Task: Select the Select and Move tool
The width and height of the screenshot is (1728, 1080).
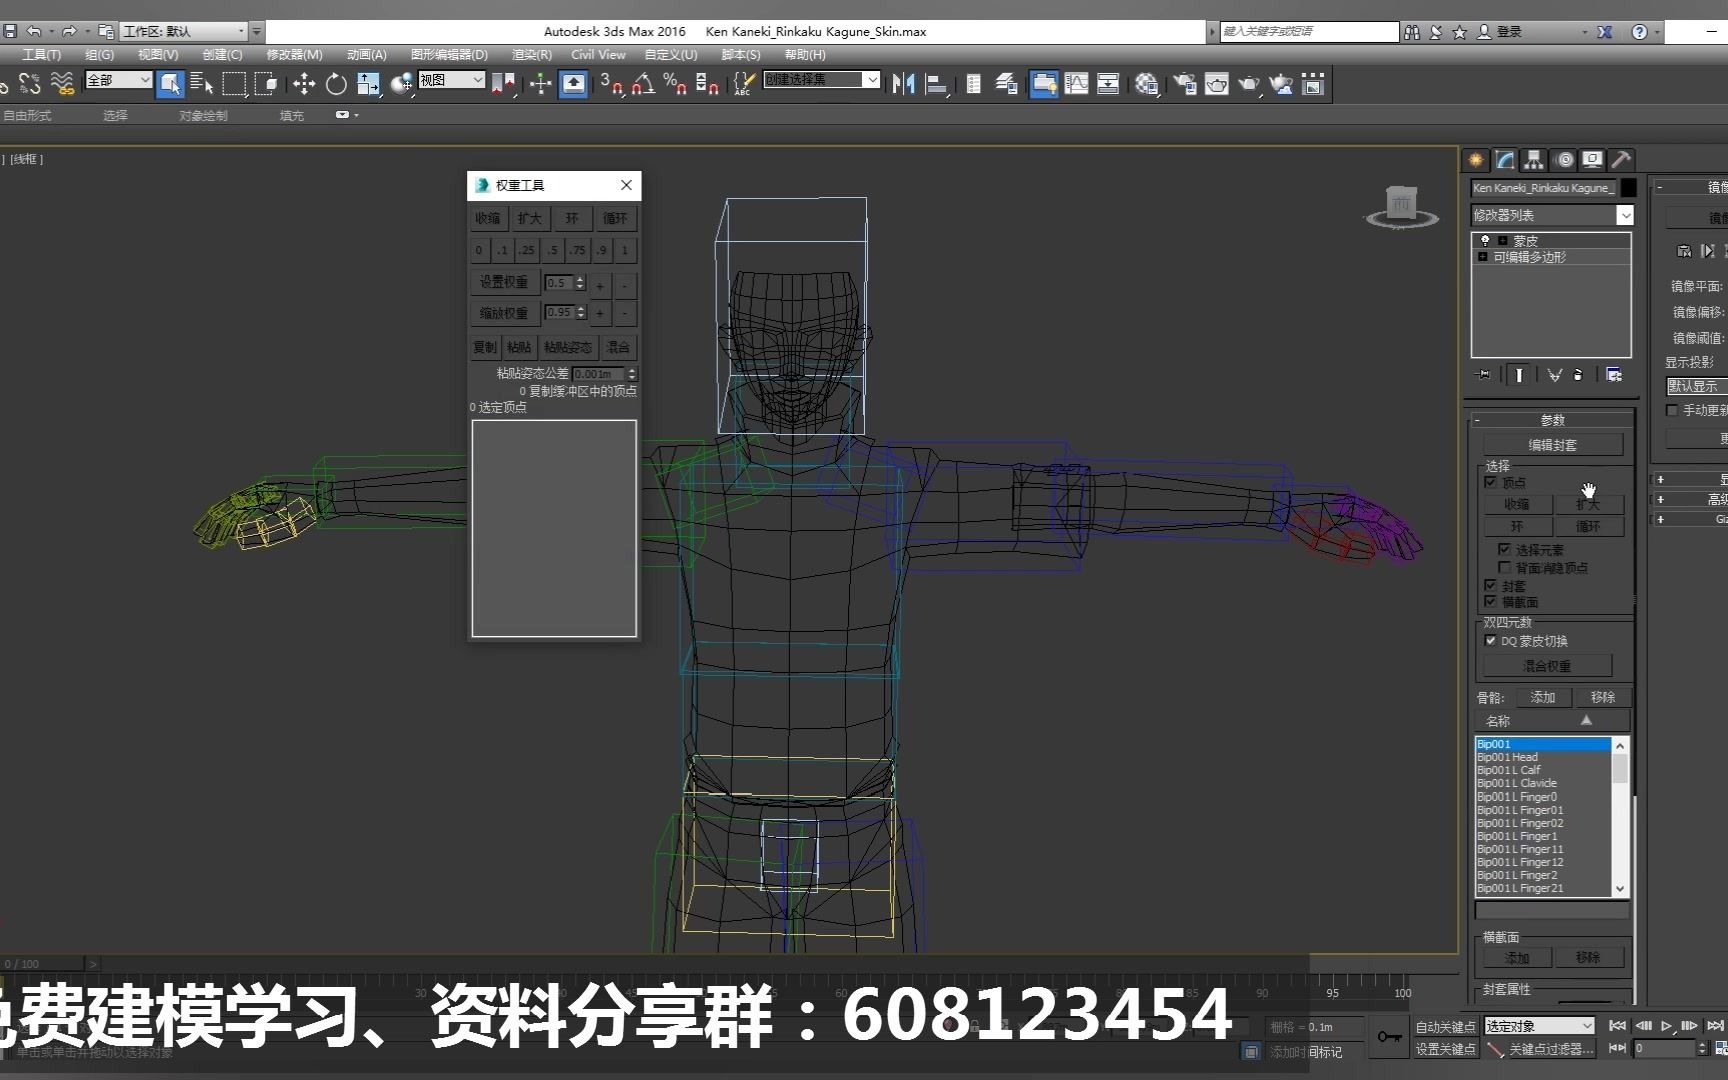Action: (x=304, y=84)
